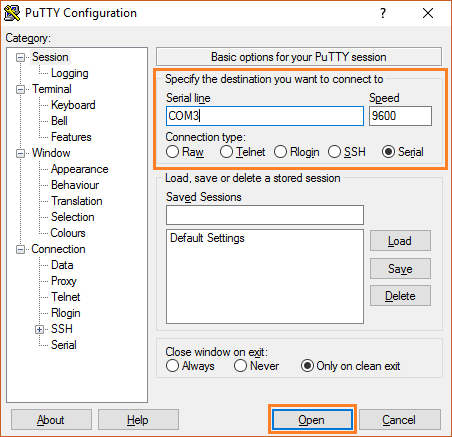Viewport: 452px width, 437px height.
Task: Select Default Settings in sessions list
Action: pos(207,238)
